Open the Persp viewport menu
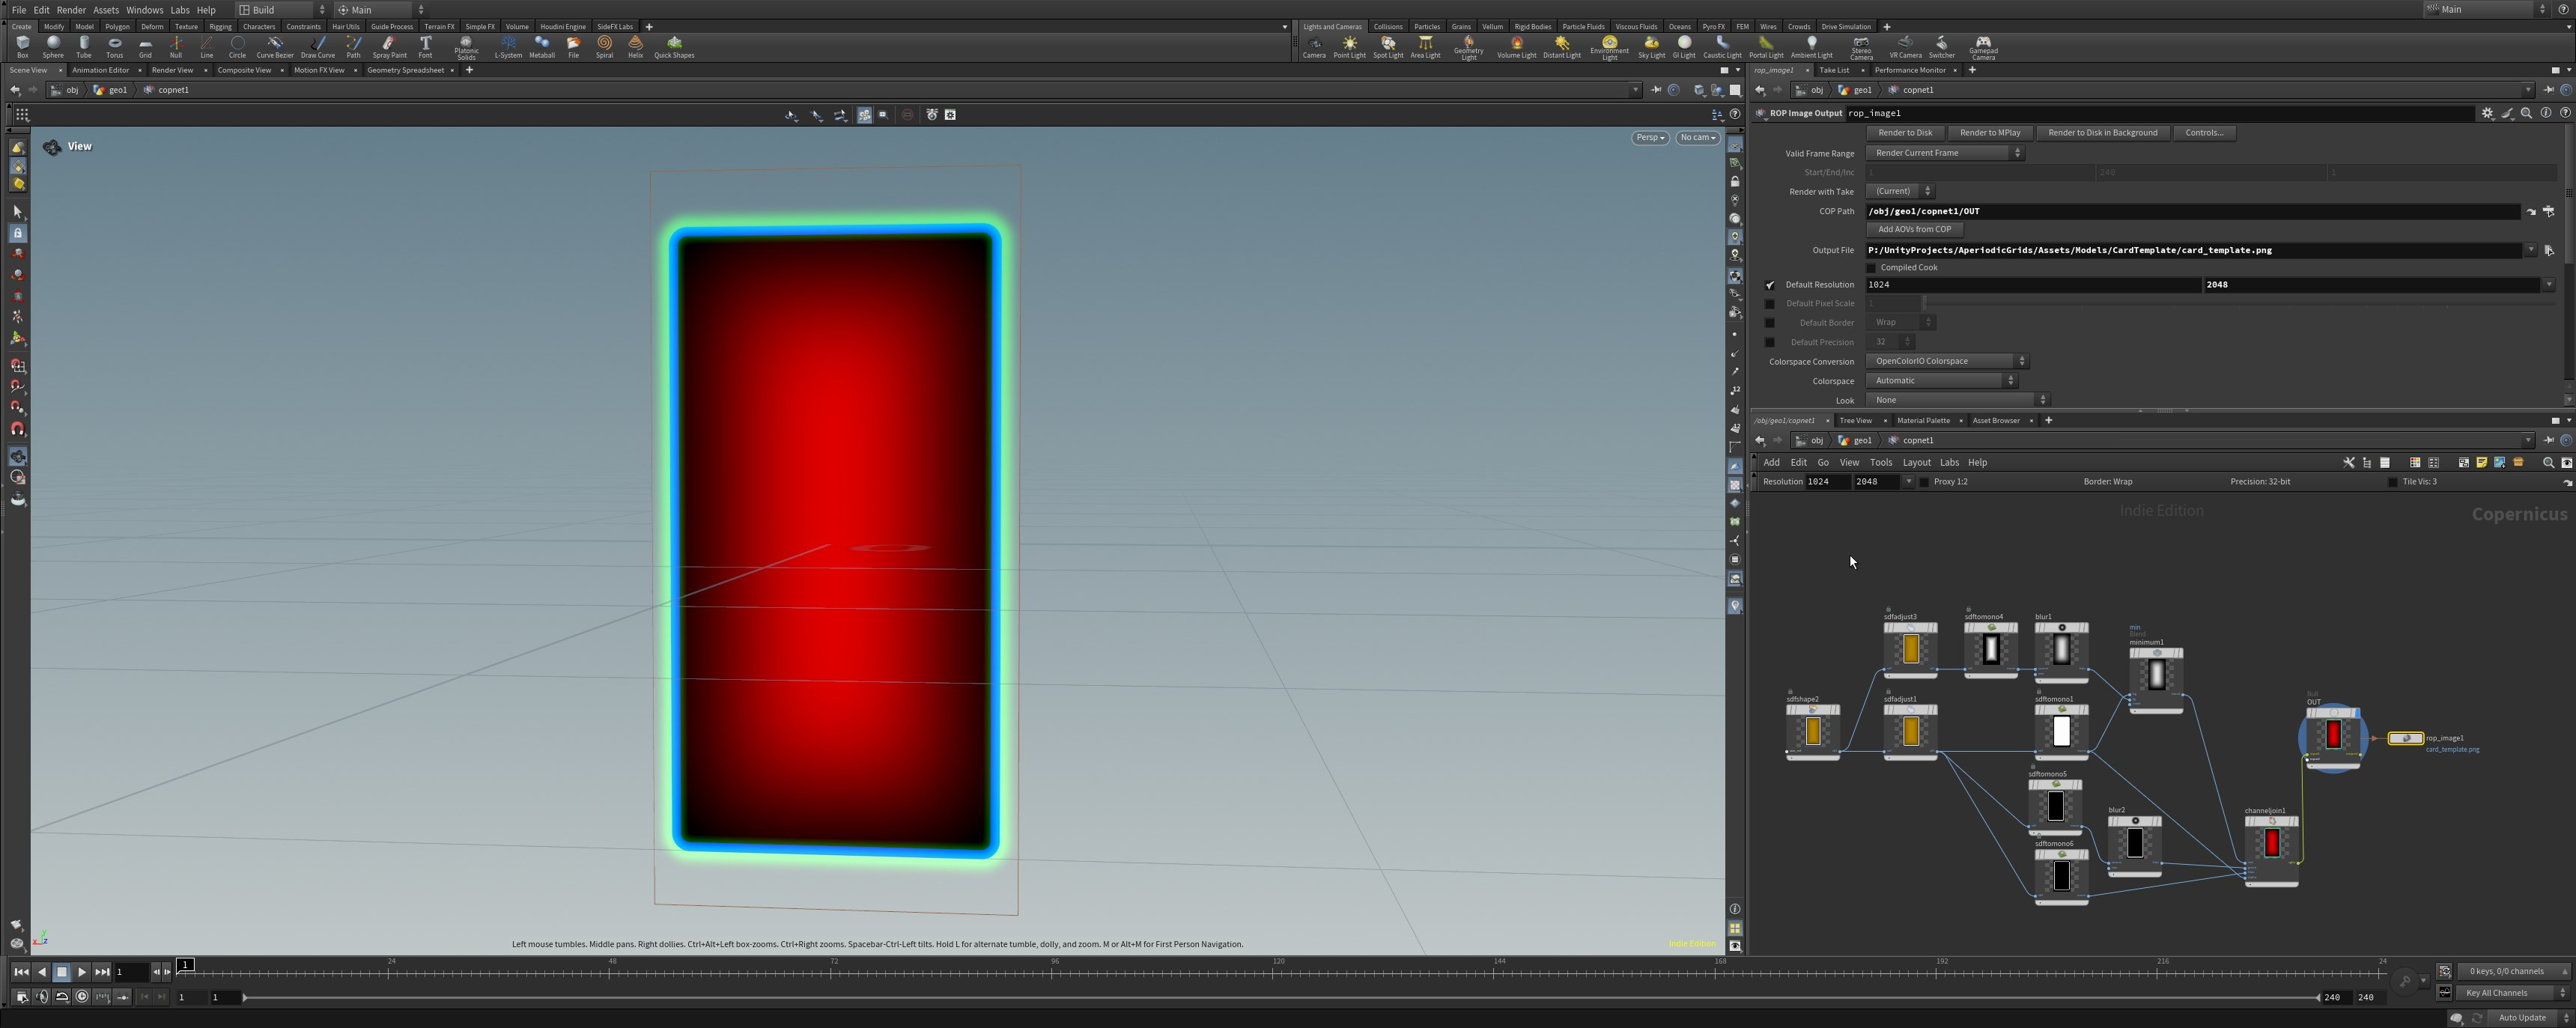This screenshot has width=2576, height=1028. pyautogui.click(x=1649, y=138)
